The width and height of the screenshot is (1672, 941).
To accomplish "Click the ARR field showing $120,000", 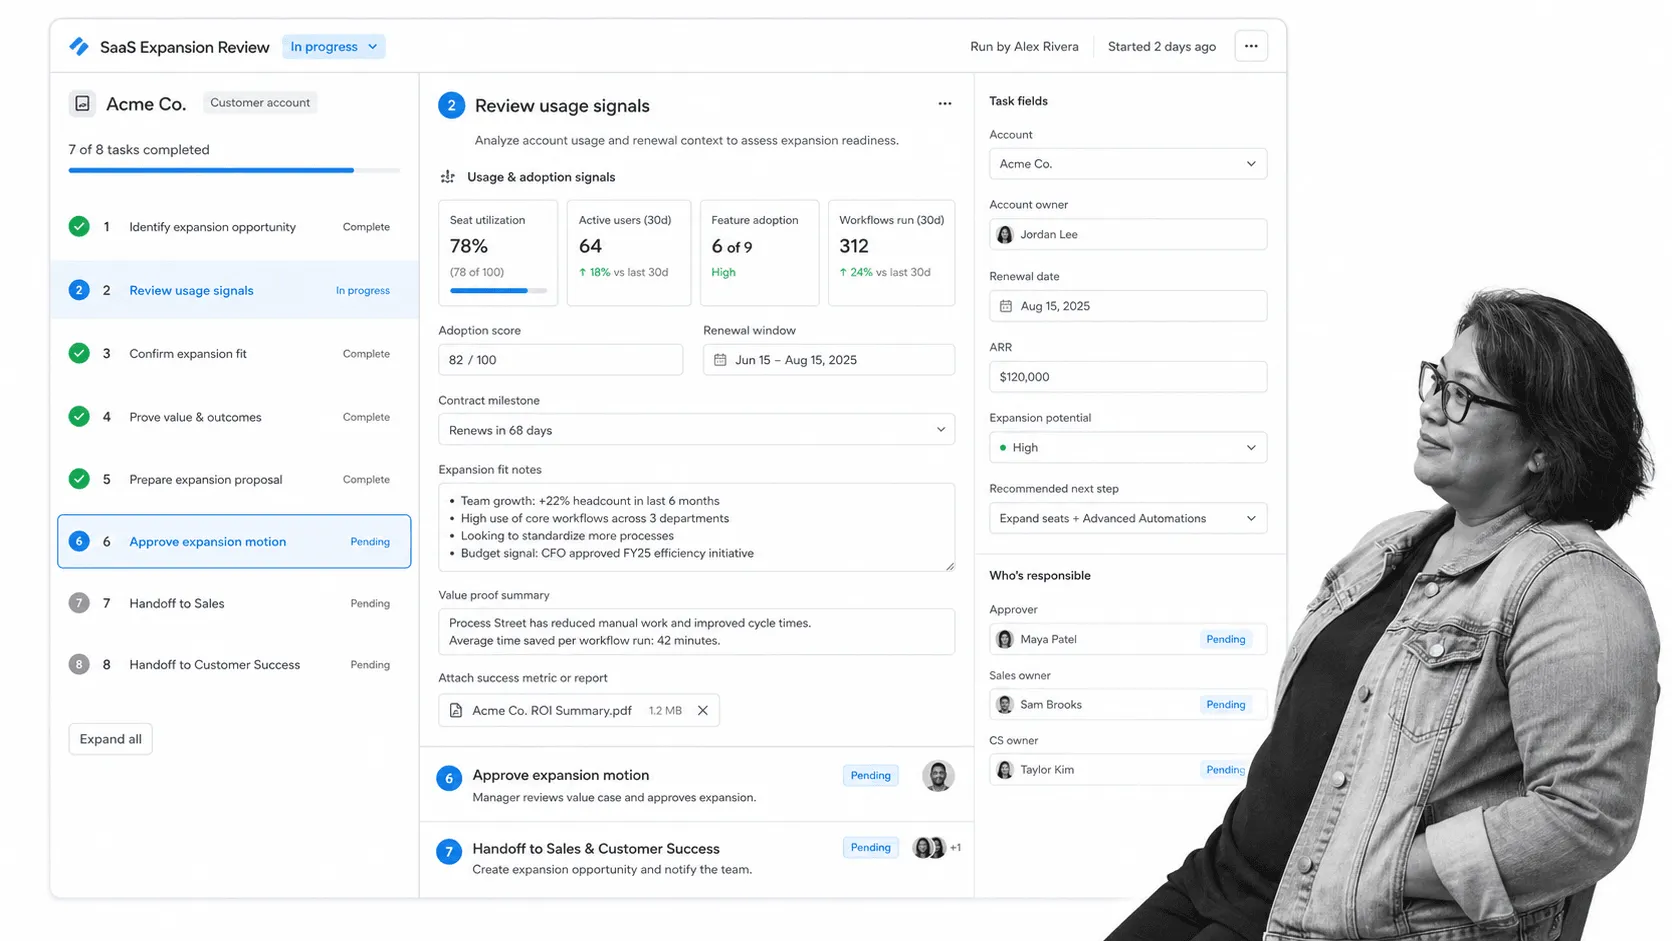I will tap(1128, 377).
